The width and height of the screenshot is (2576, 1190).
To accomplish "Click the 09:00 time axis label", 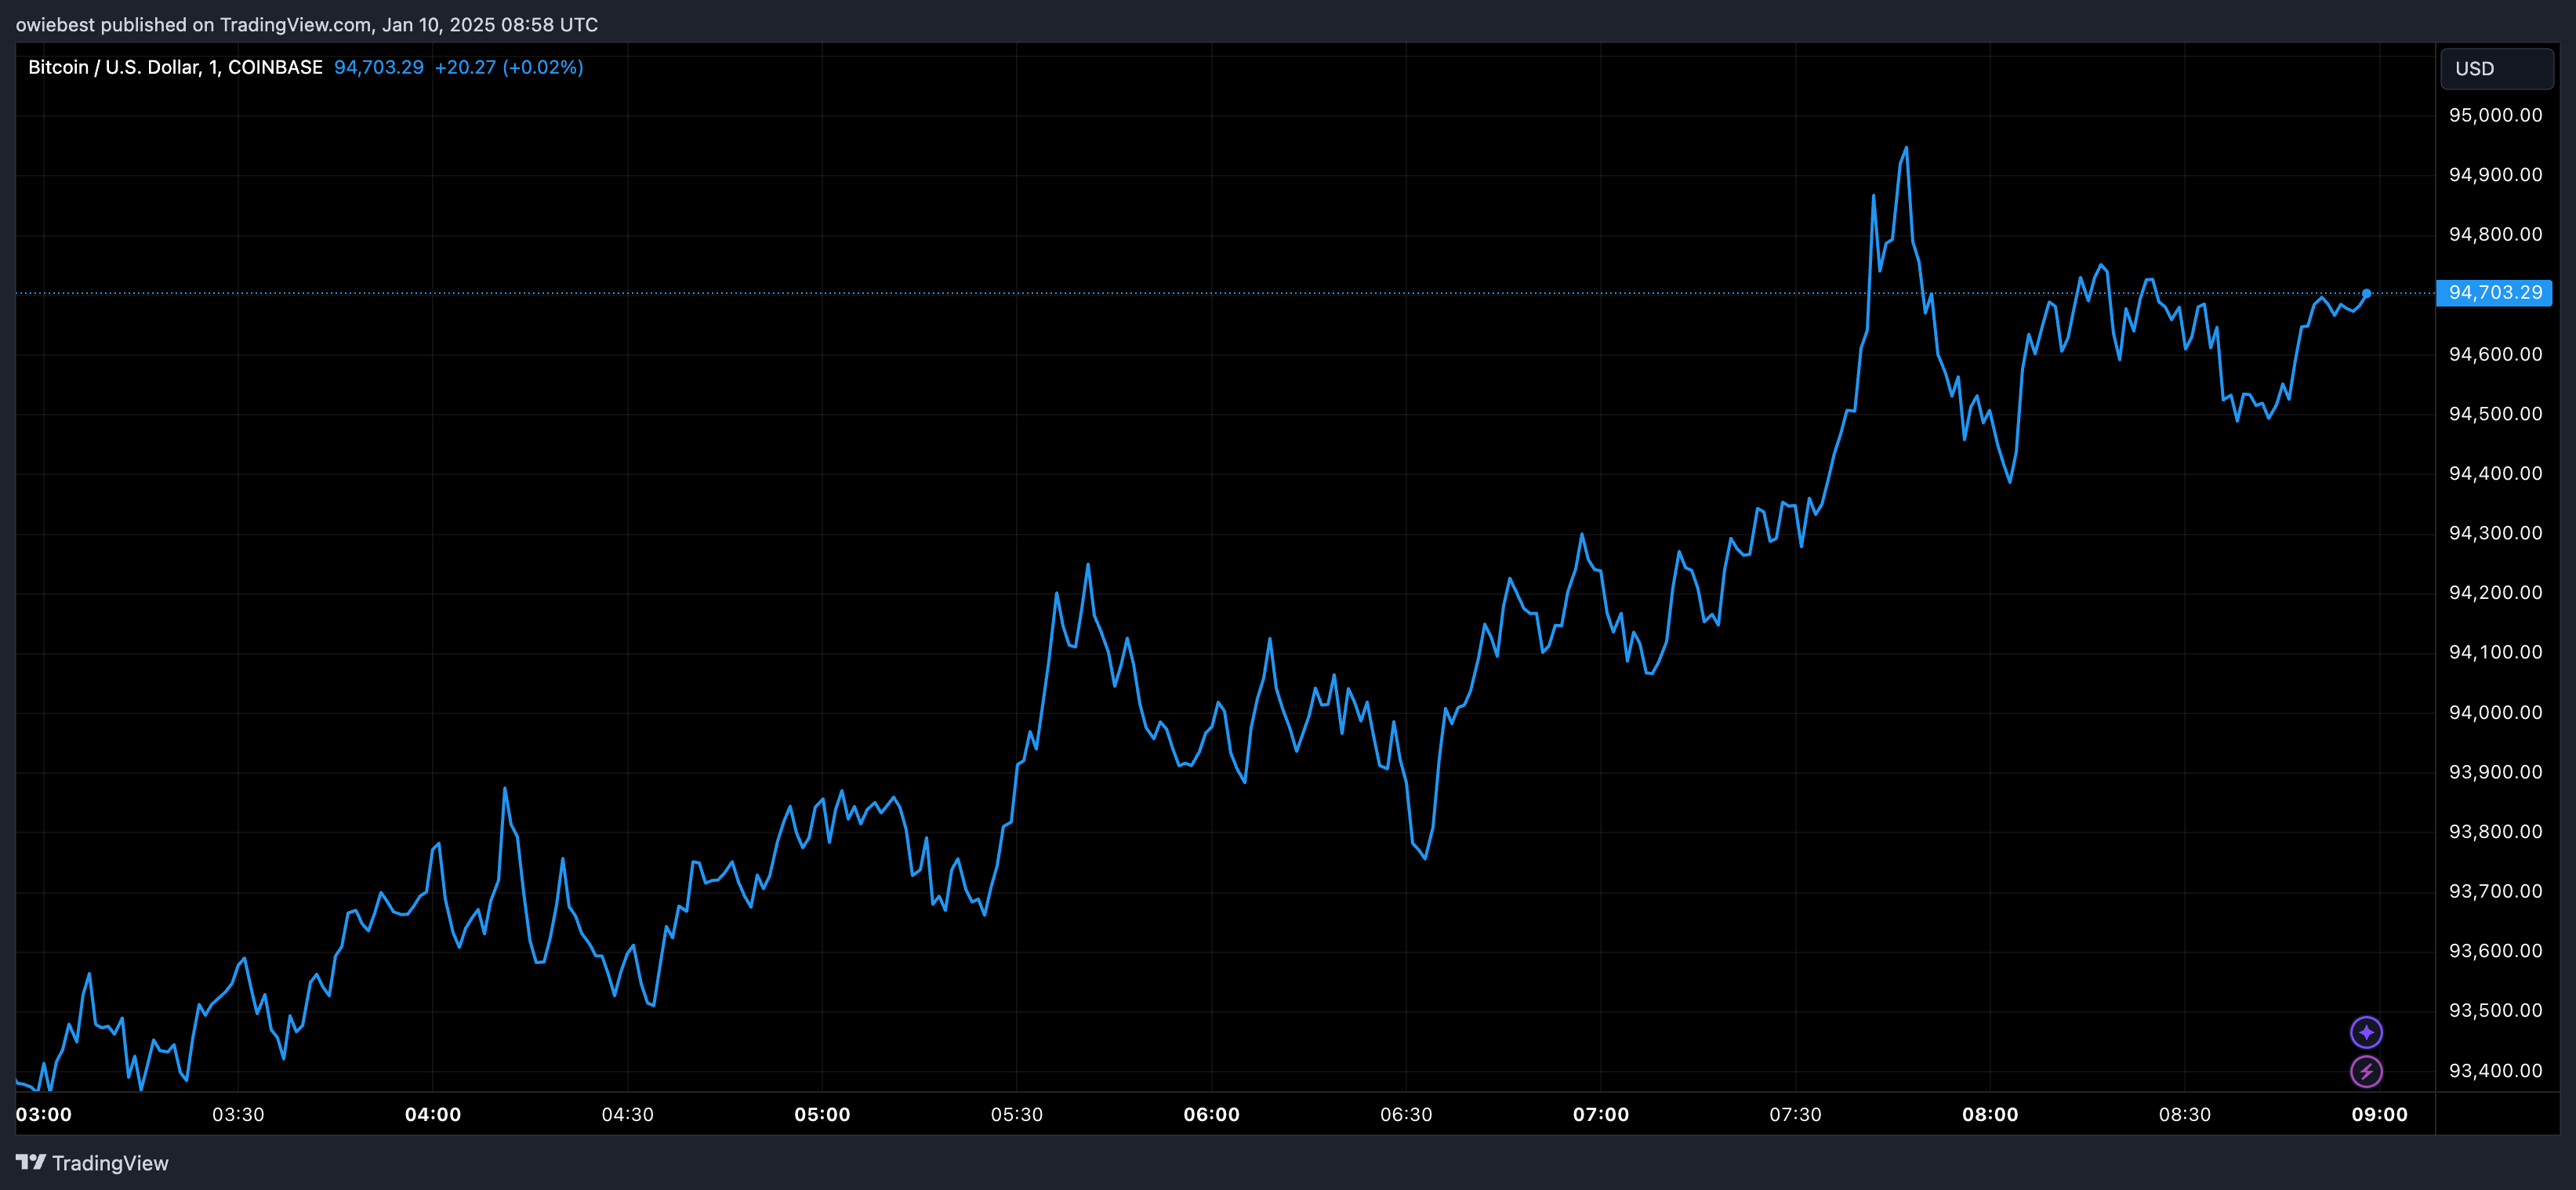I will point(2380,1114).
